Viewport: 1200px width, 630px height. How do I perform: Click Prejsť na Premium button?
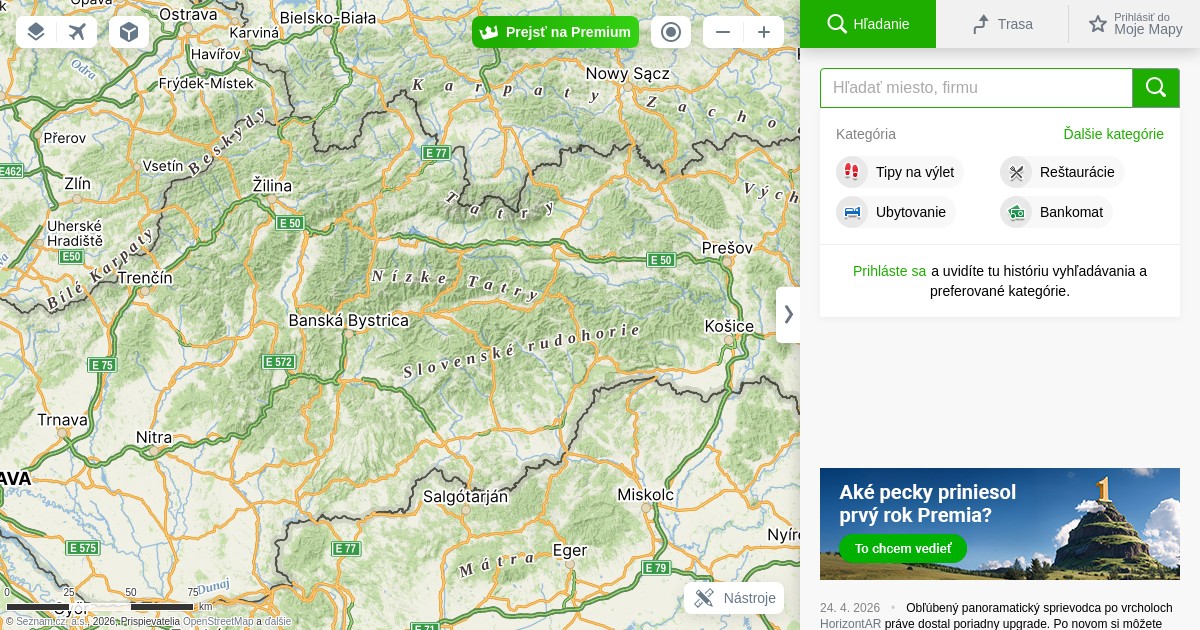point(555,32)
